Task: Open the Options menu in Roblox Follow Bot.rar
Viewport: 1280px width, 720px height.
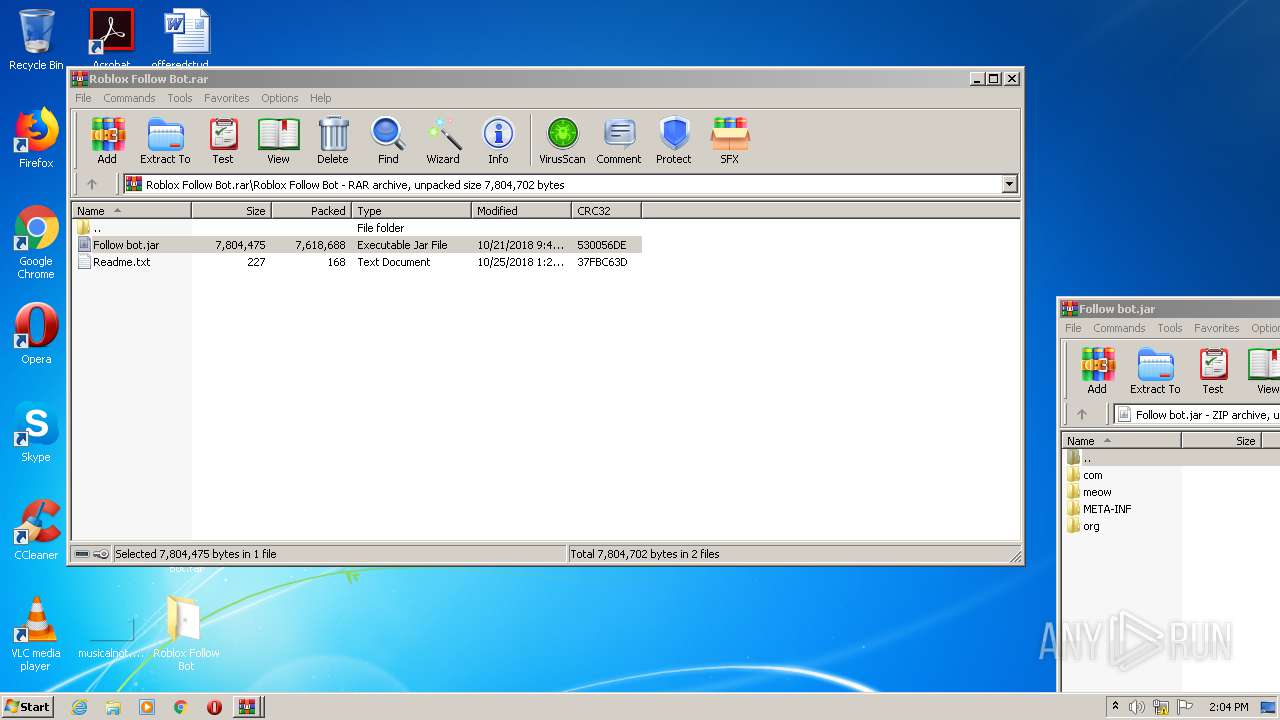Action: point(280,98)
